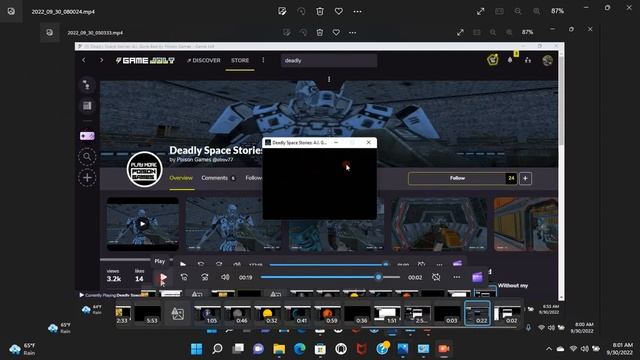Screen dimensions: 640x360
Task: Select filmstrip video thumbnail labeled 0:59
Action: point(327,314)
